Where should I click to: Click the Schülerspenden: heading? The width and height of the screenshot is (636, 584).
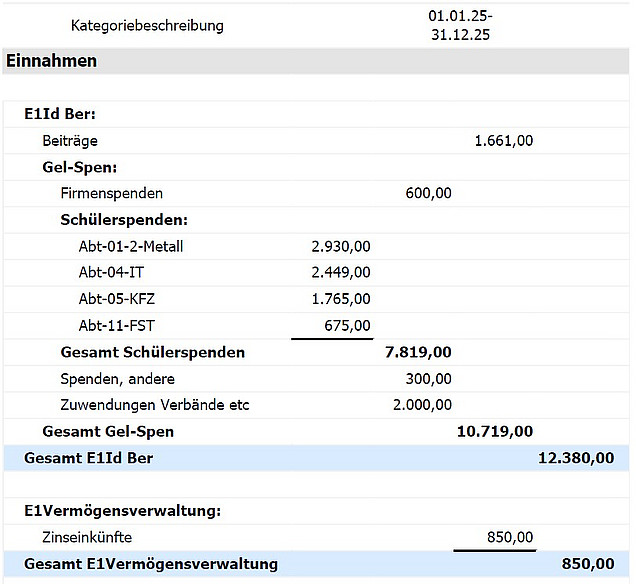124,220
